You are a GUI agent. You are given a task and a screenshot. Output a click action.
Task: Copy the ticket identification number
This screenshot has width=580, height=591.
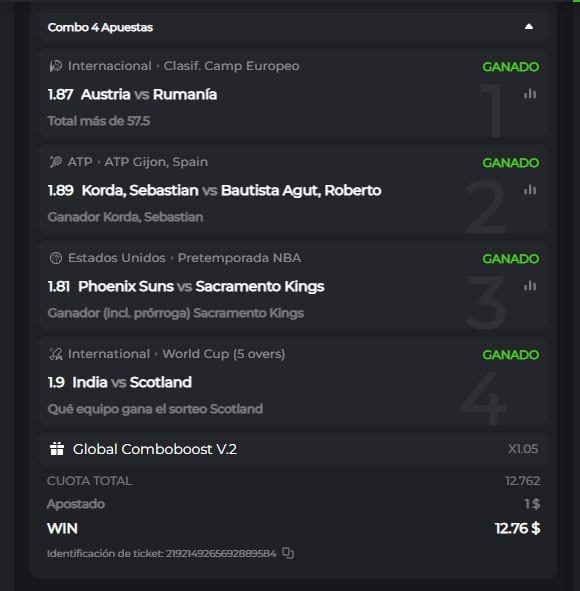[288, 553]
